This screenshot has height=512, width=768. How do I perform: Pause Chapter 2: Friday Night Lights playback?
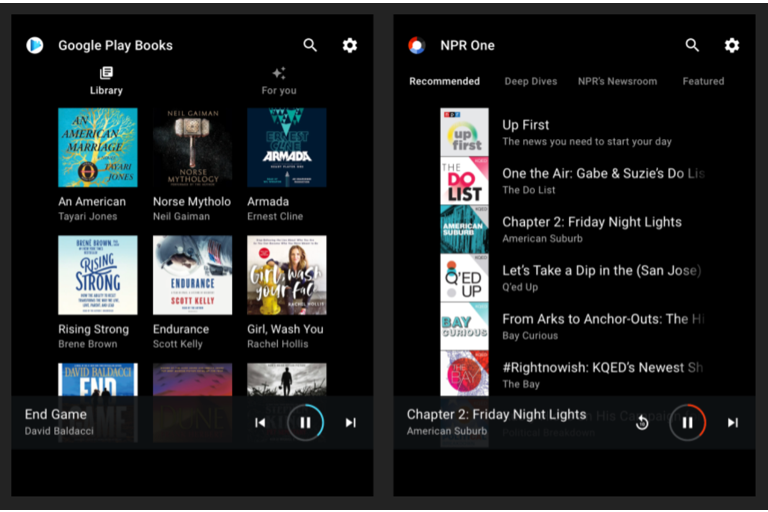coord(687,422)
